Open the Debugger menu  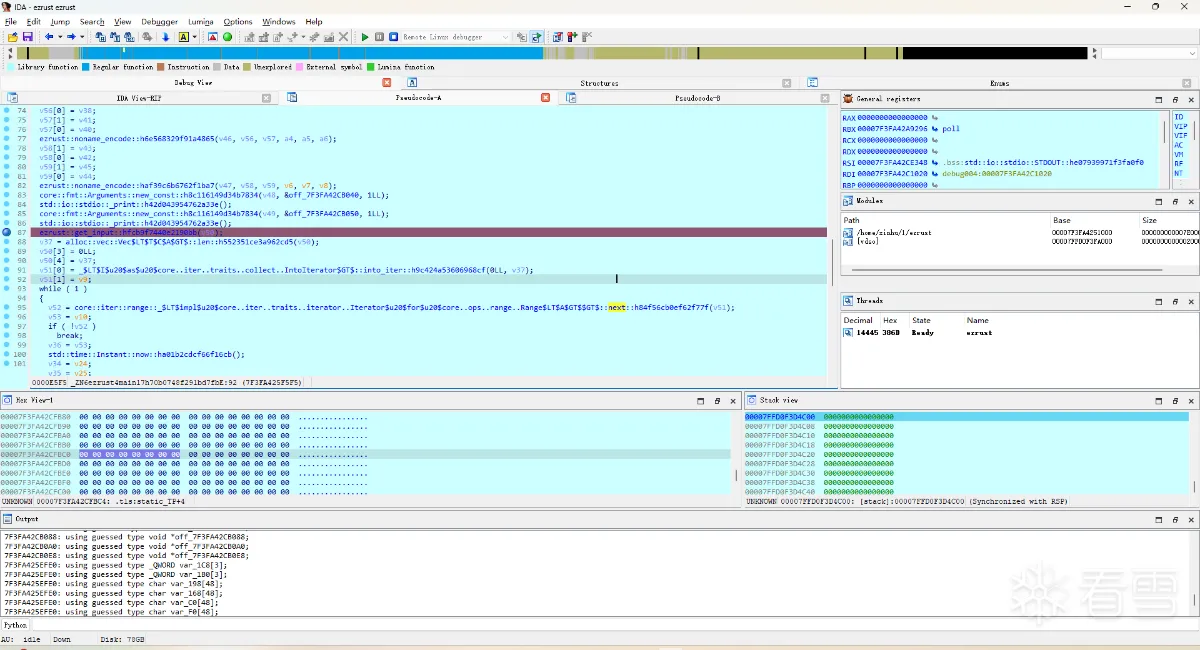pos(159,21)
